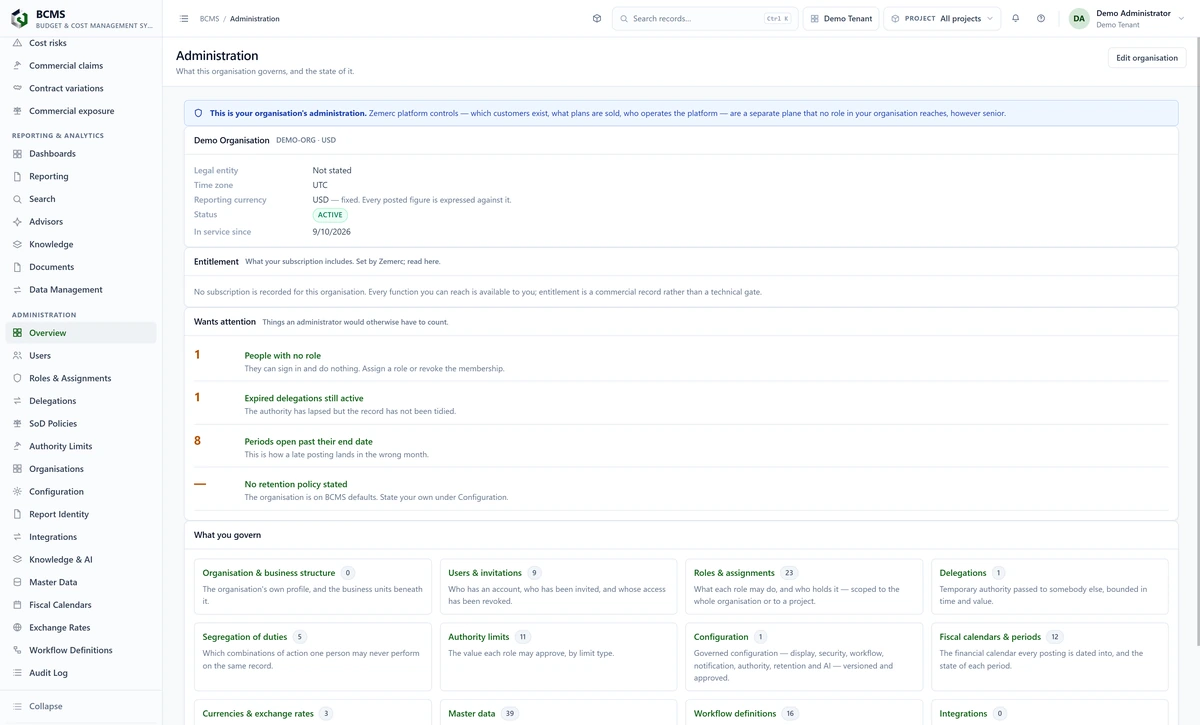Open Workflow definitions card
This screenshot has width=1200, height=725.
804,713
